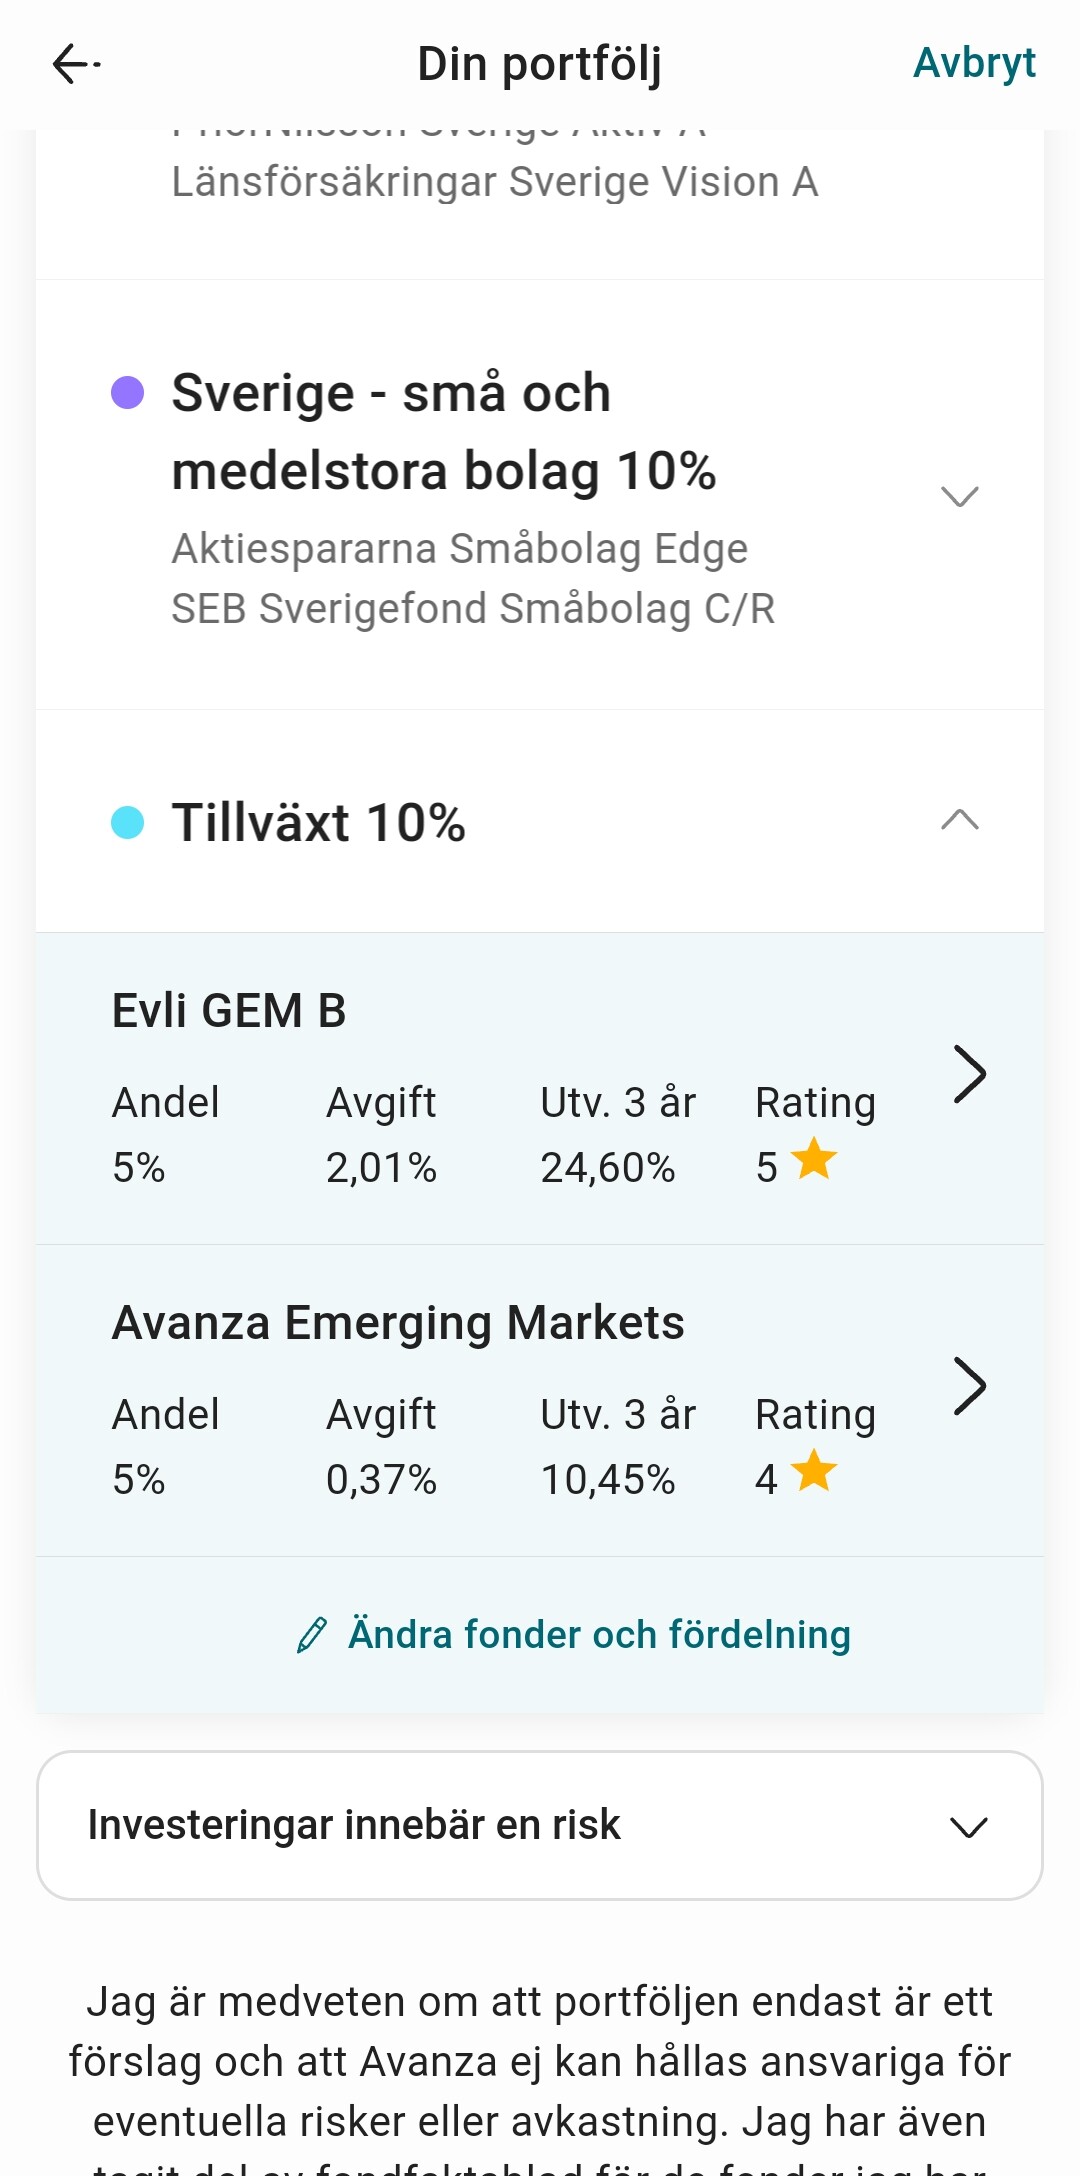The image size is (1080, 2176).
Task: Expand Sverige små och medelstora bolag section
Action: 959,496
